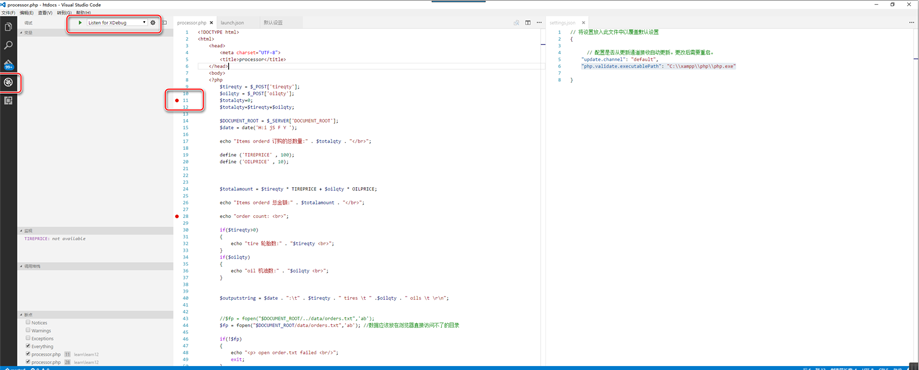Click the fopen line 44 in processor.php
The image size is (919, 370).
(339, 325)
